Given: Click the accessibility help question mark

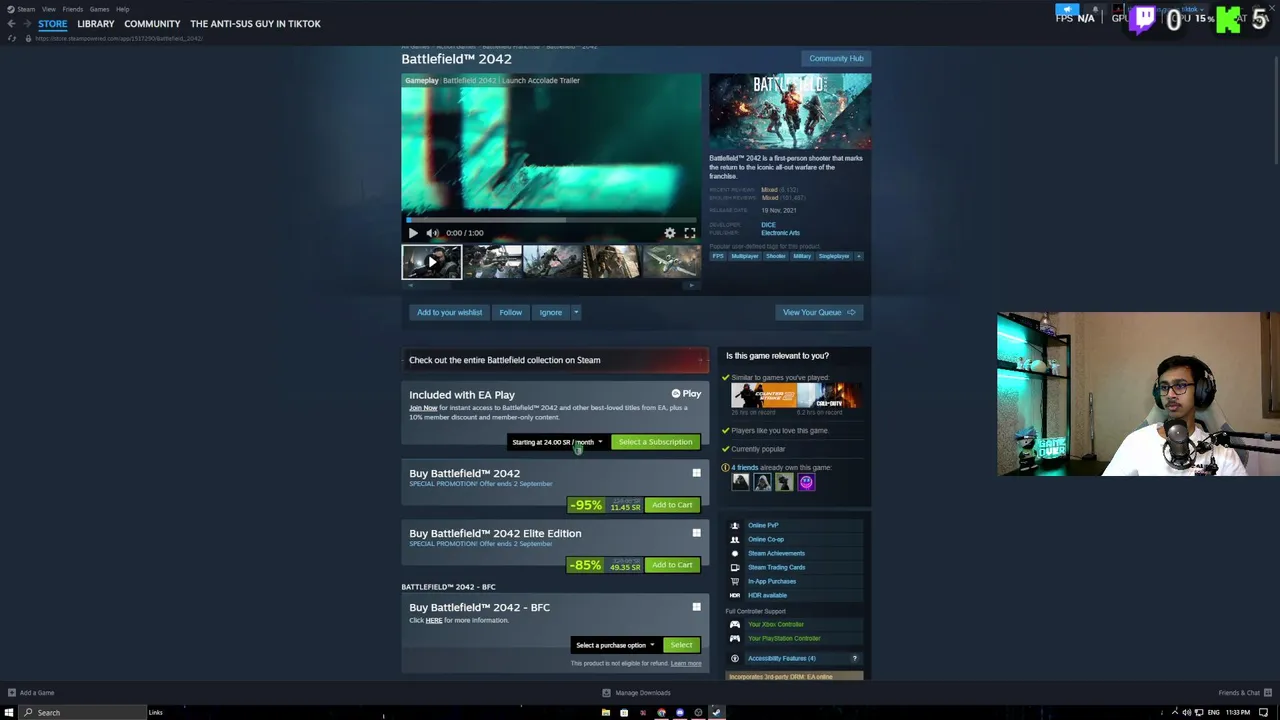Looking at the screenshot, I should pyautogui.click(x=854, y=658).
